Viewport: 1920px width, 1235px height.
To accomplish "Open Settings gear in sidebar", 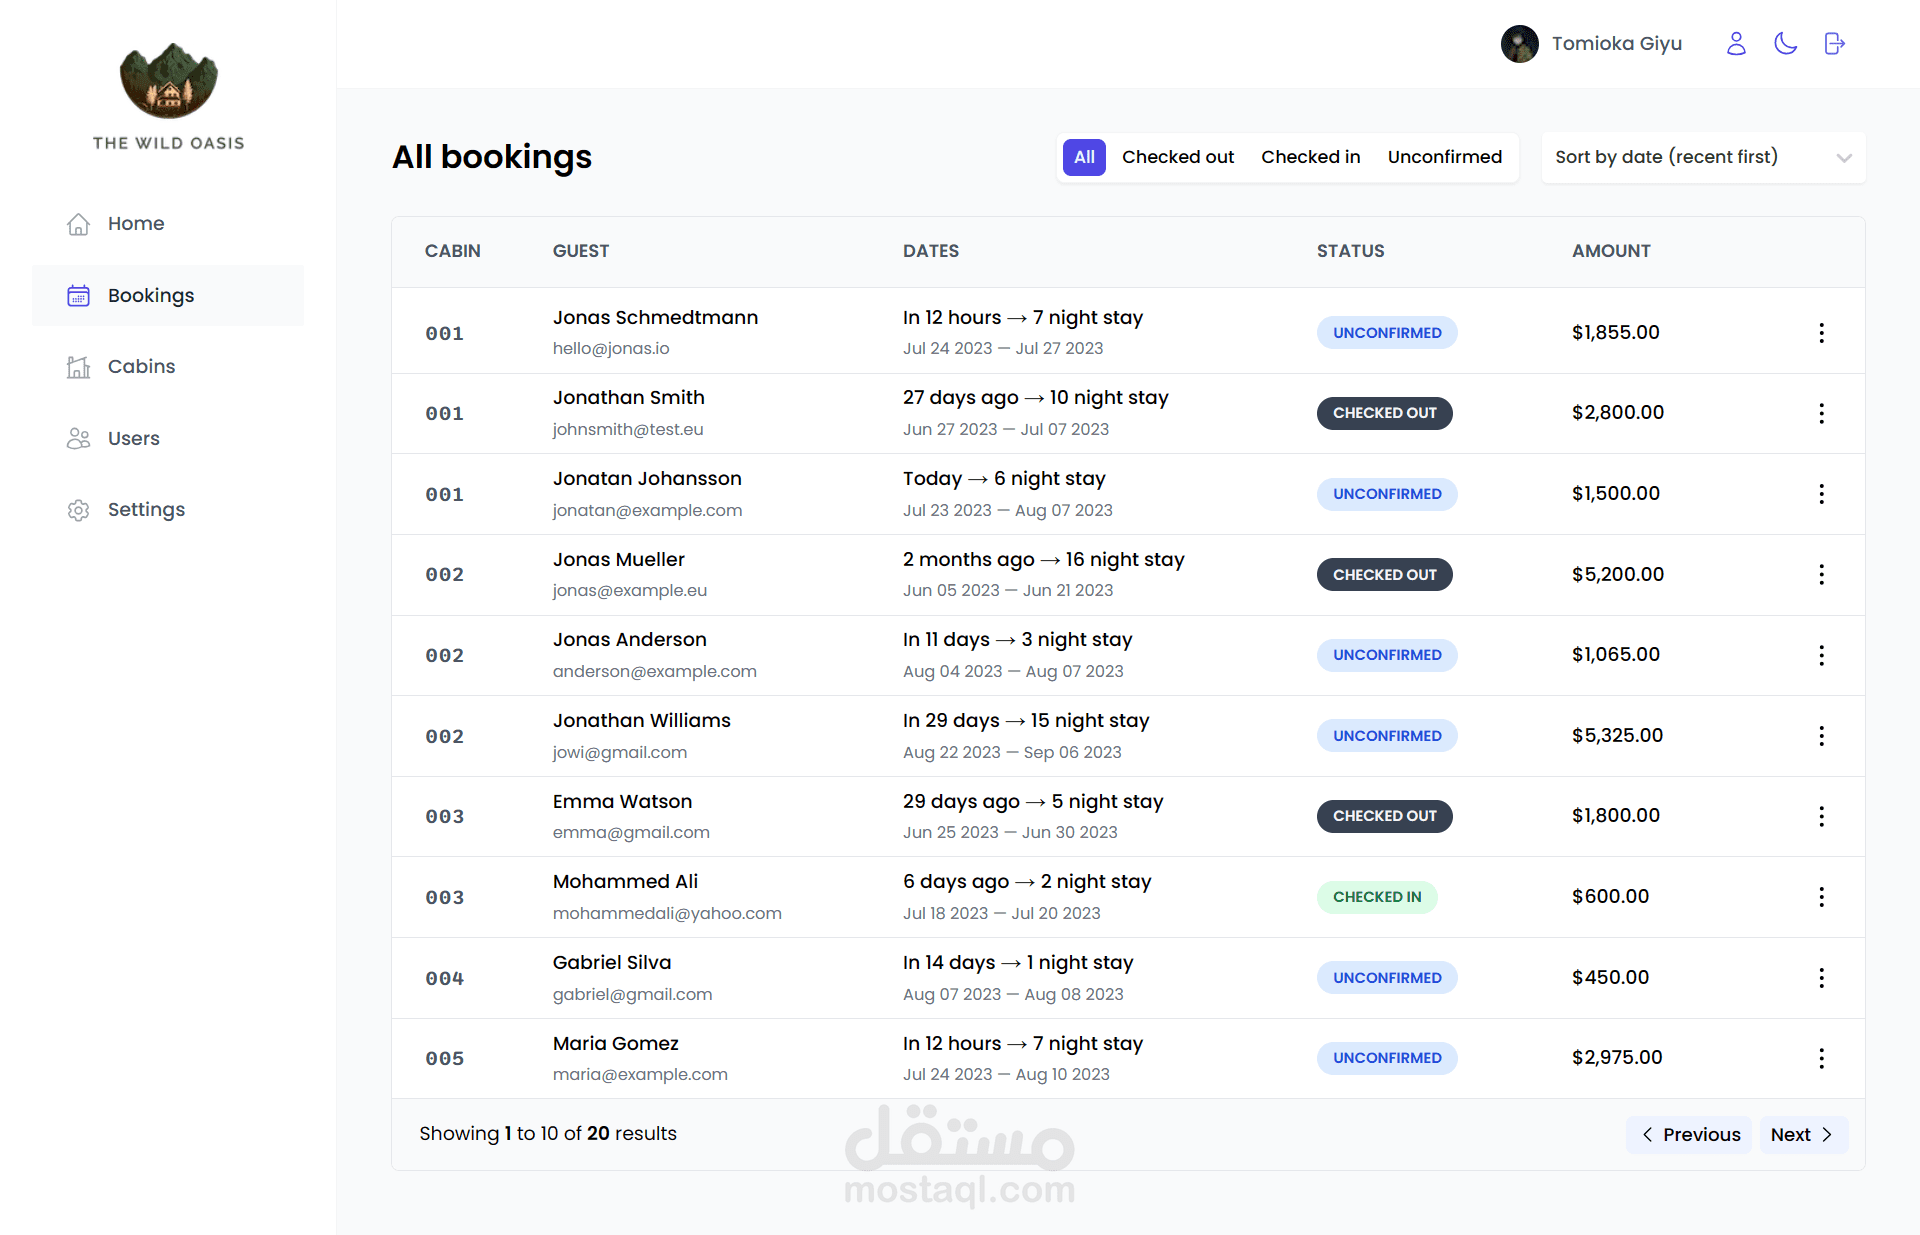I will coord(79,510).
